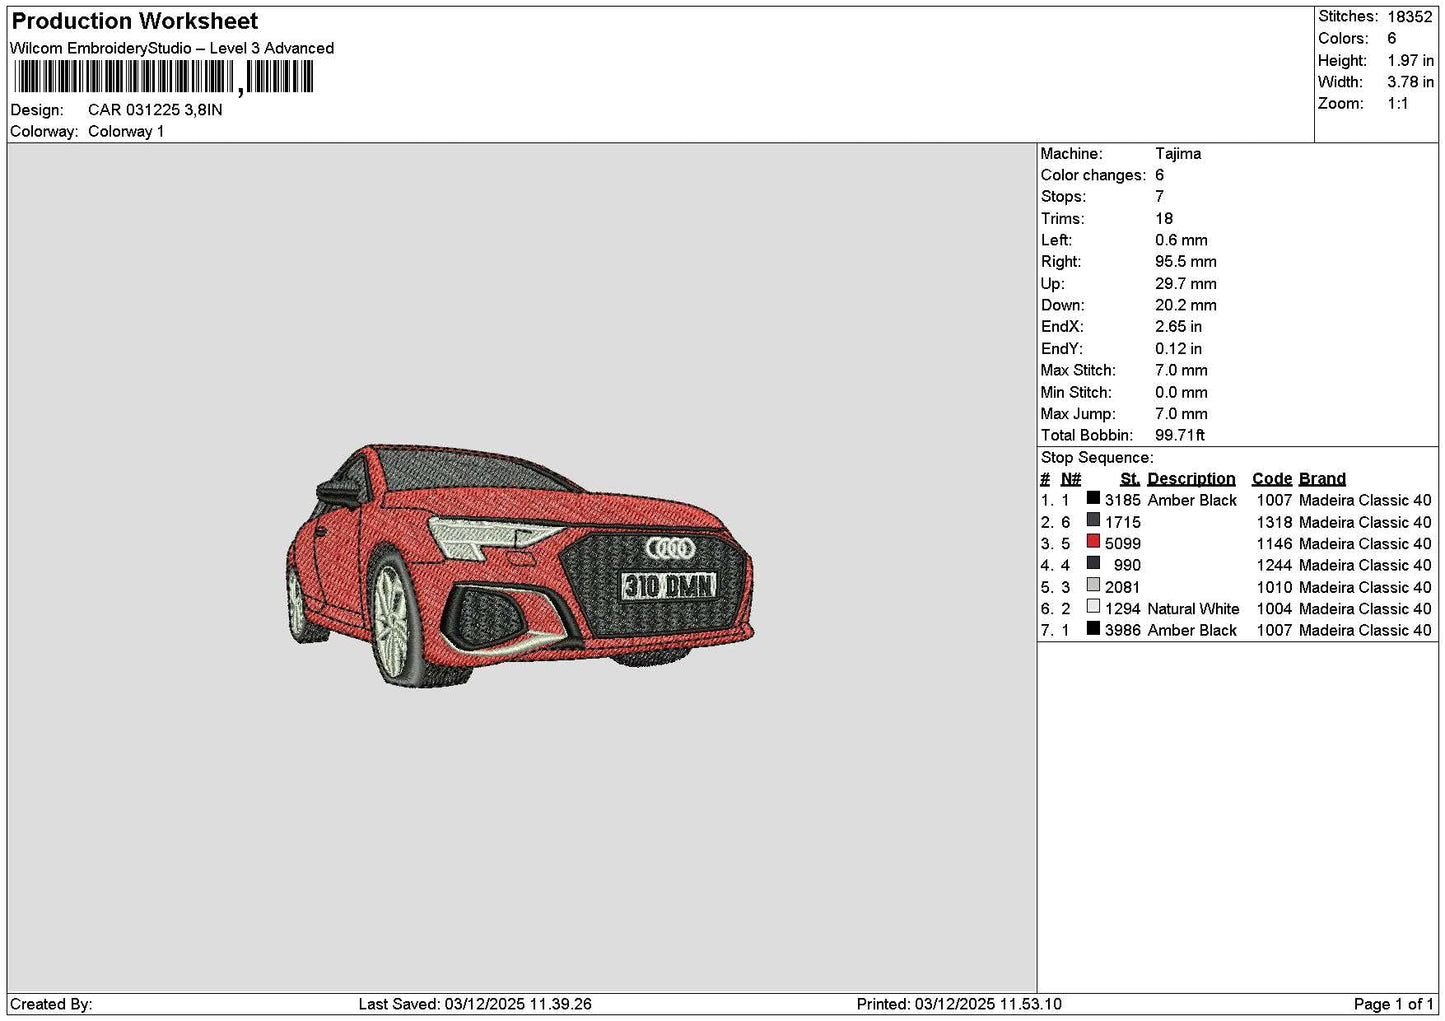Click 'Page 1 of 1' in footer
Screen dimensions: 1445x1021
[1393, 1004]
